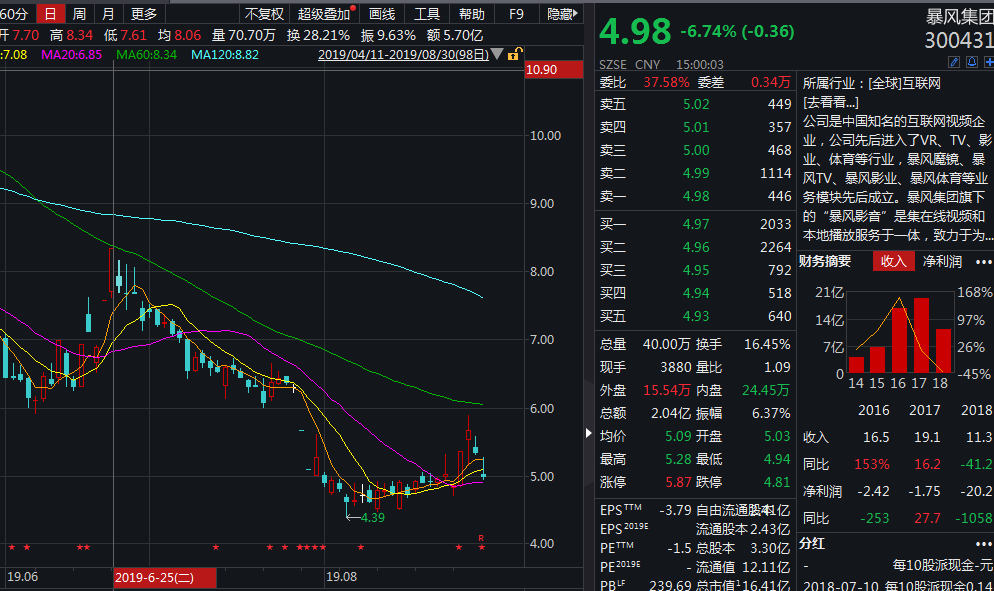Click the [去看看...] link
Image resolution: width=994 pixels, height=591 pixels.
point(830,102)
